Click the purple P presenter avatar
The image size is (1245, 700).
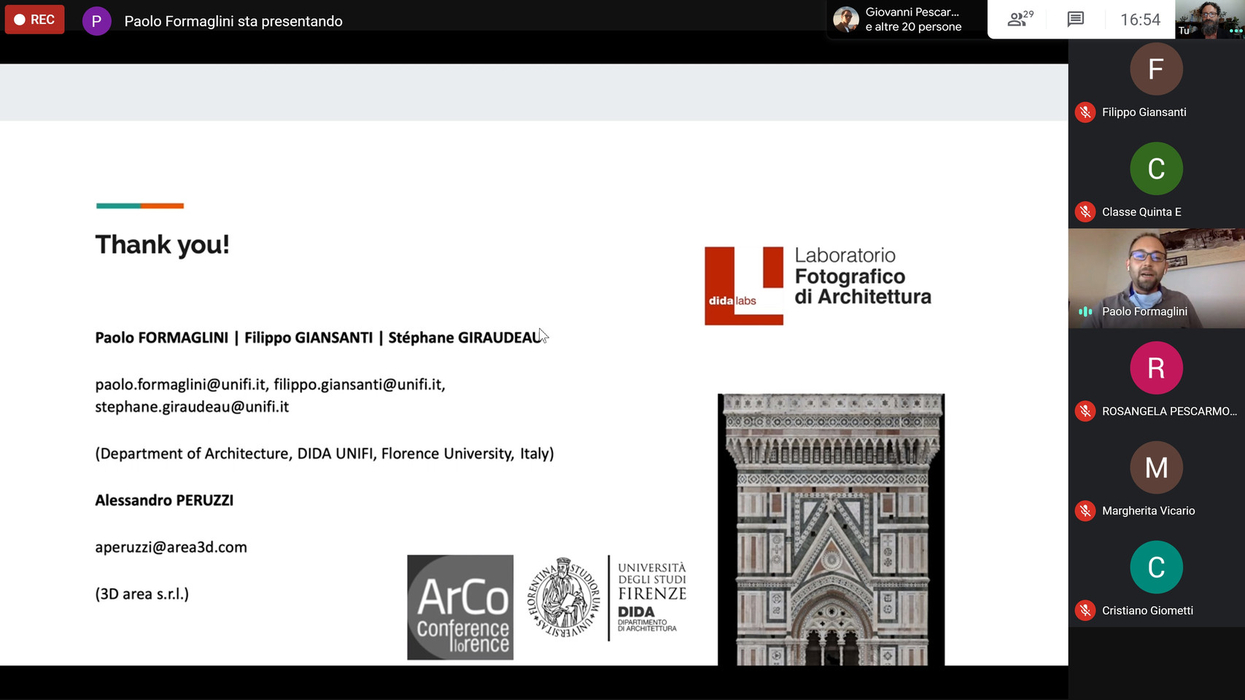(96, 20)
